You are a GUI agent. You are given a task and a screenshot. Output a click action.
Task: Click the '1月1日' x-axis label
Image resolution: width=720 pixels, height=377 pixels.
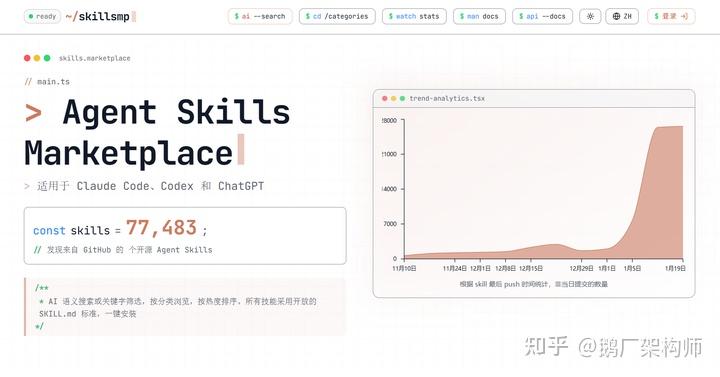[x=607, y=268]
